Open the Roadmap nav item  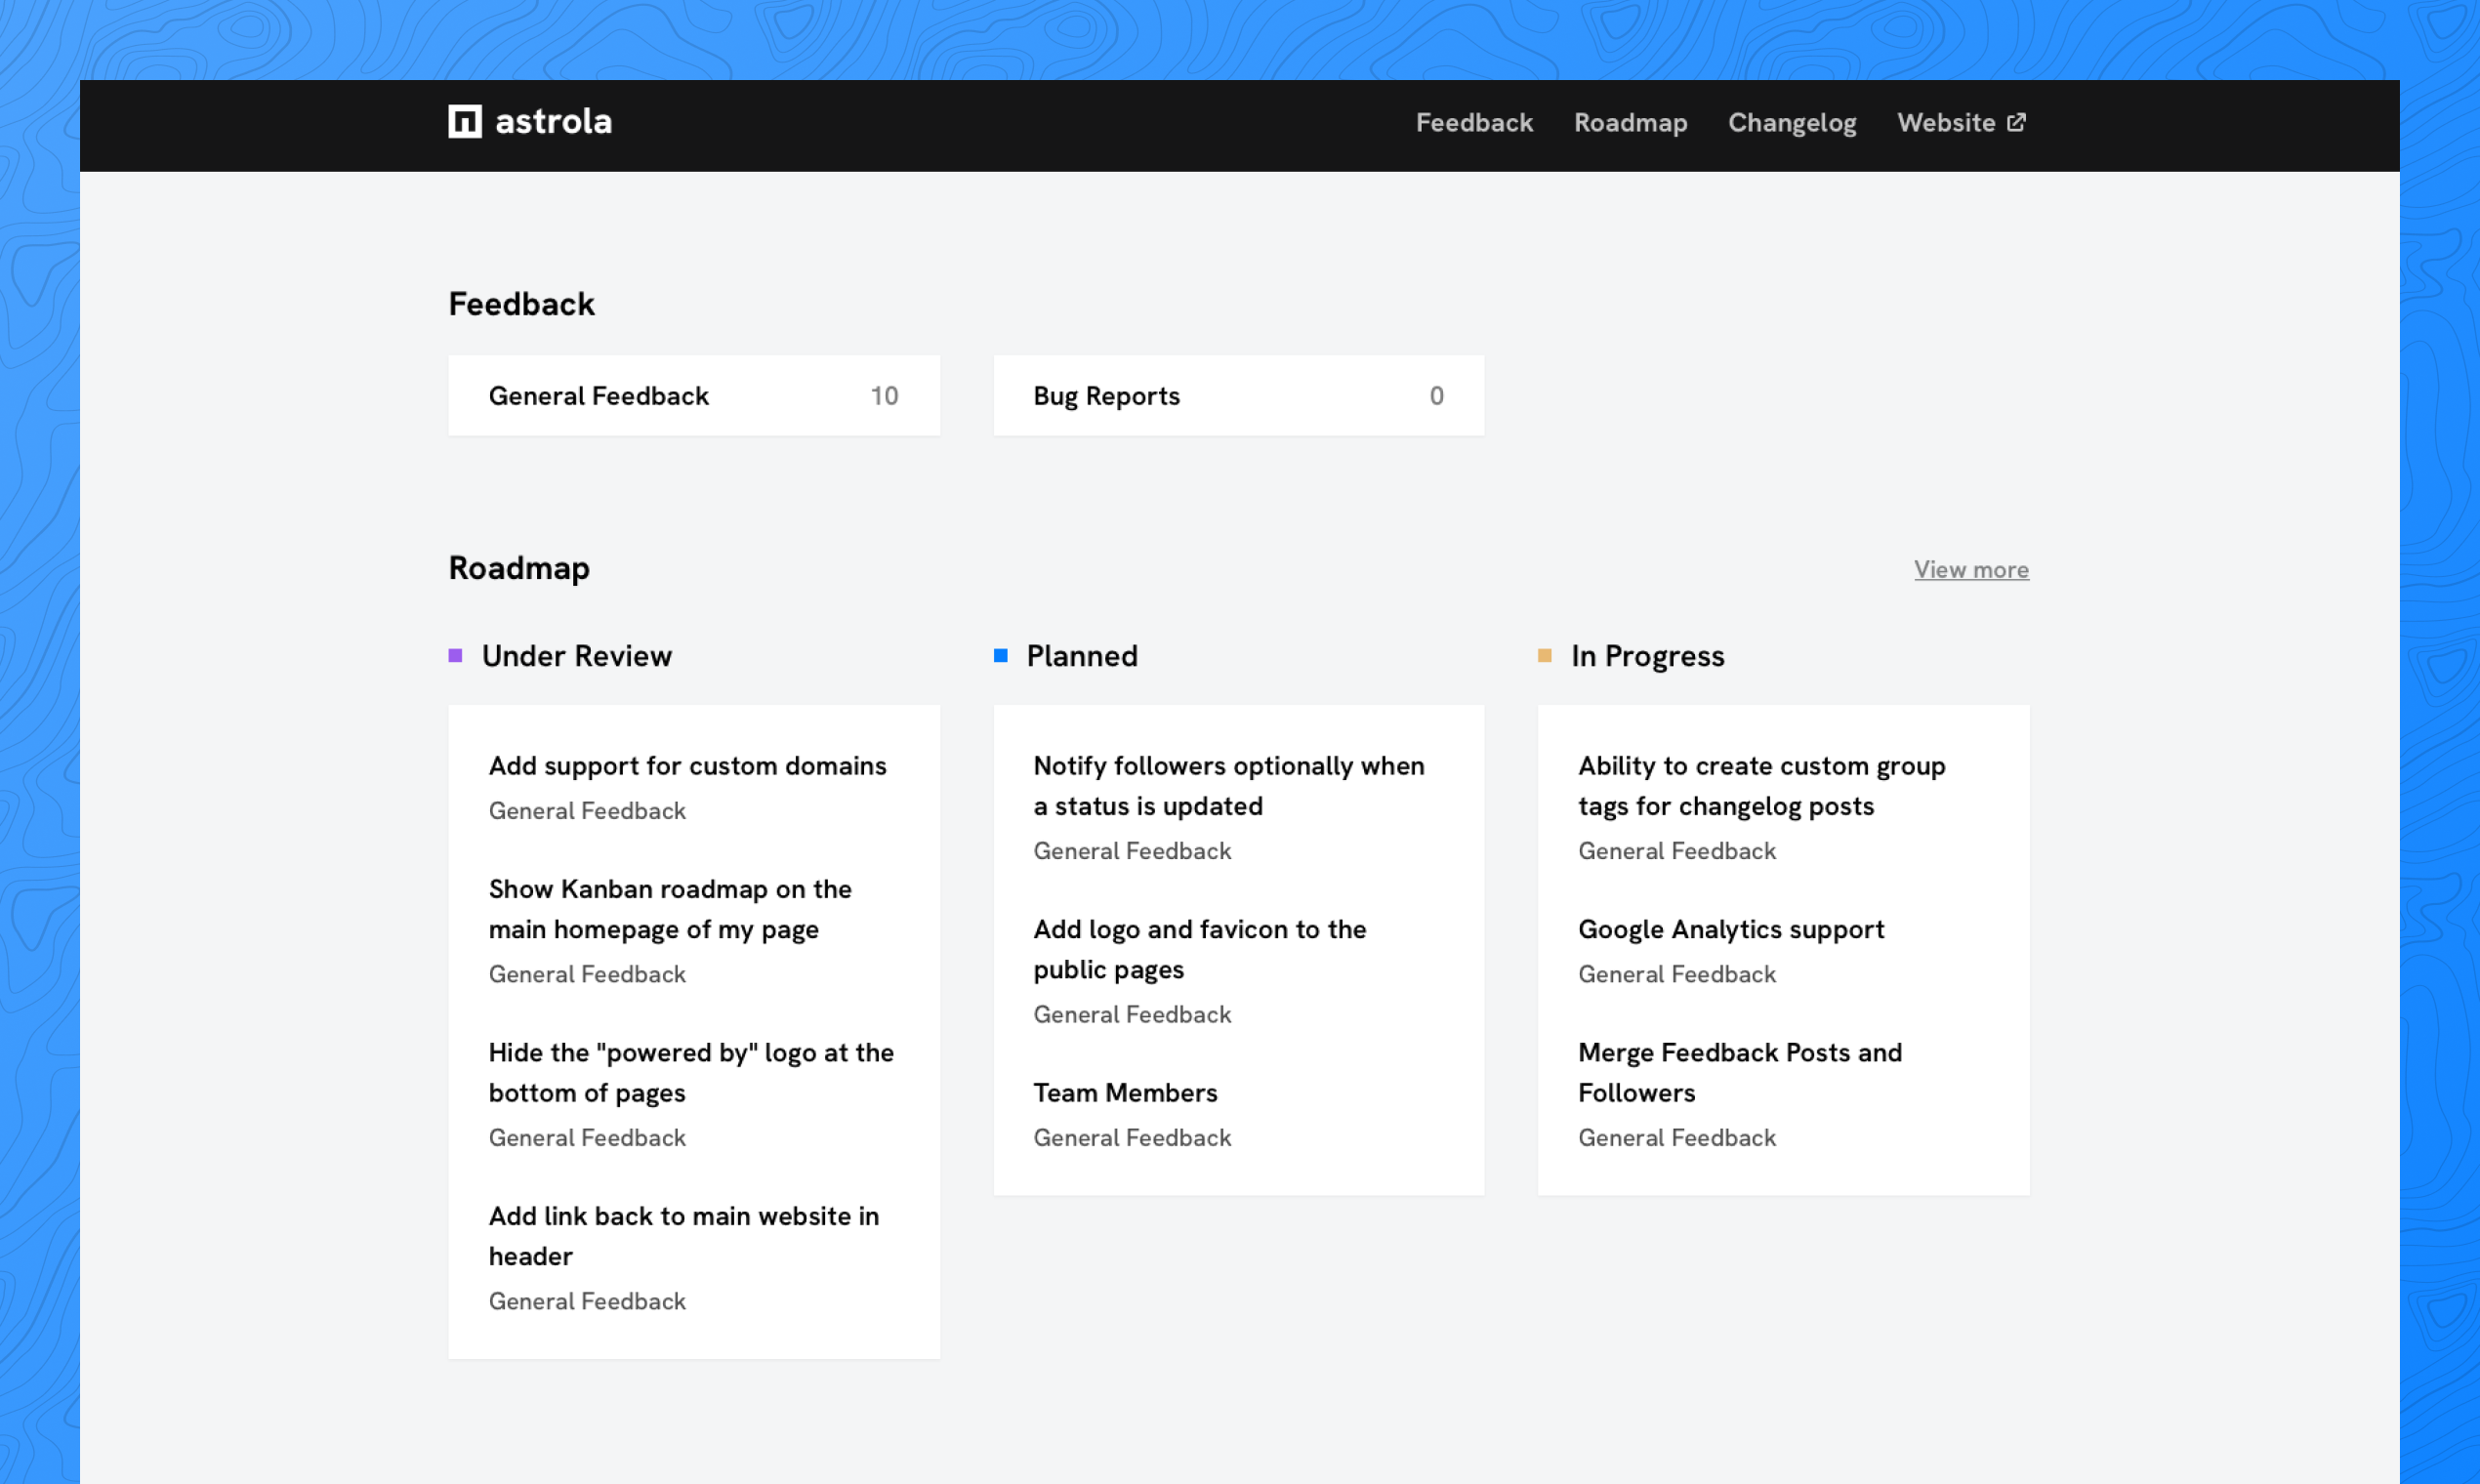[1630, 122]
